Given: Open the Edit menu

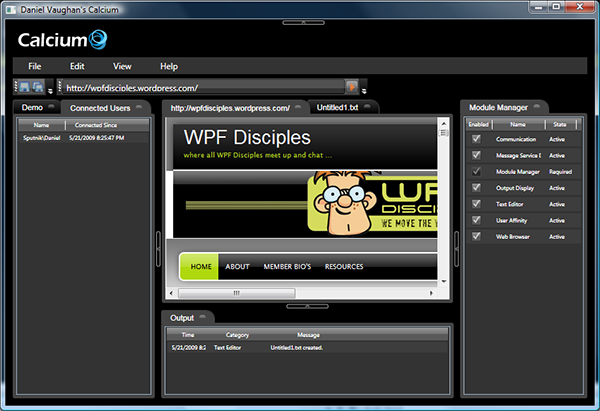Looking at the screenshot, I should 77,66.
